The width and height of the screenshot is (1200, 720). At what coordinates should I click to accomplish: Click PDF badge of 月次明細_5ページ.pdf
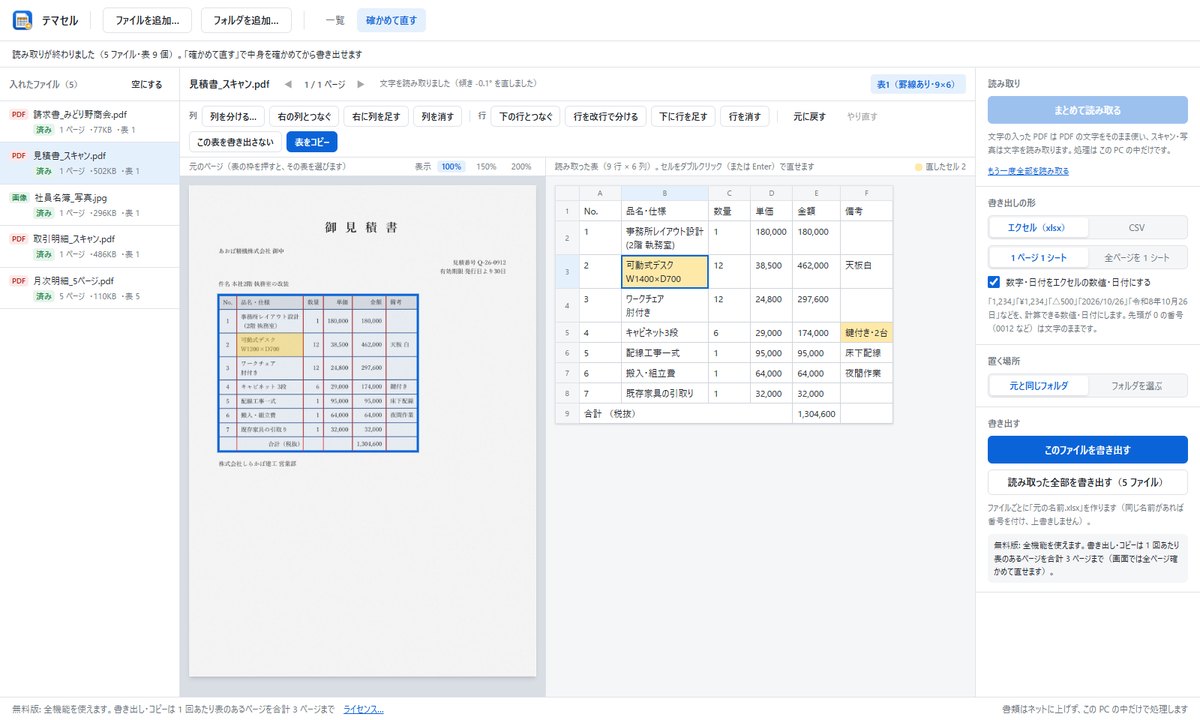pyautogui.click(x=19, y=281)
